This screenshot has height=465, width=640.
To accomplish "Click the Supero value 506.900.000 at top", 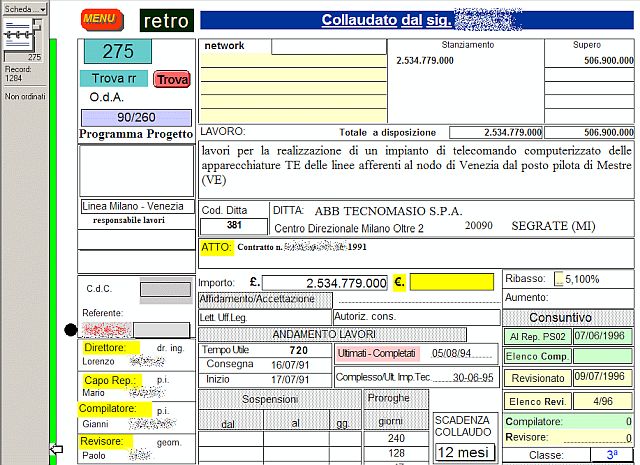I will click(x=608, y=61).
